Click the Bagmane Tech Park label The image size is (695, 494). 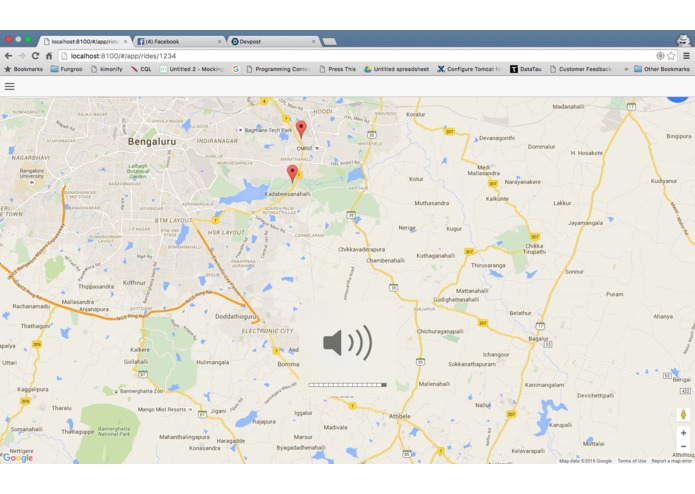(268, 130)
